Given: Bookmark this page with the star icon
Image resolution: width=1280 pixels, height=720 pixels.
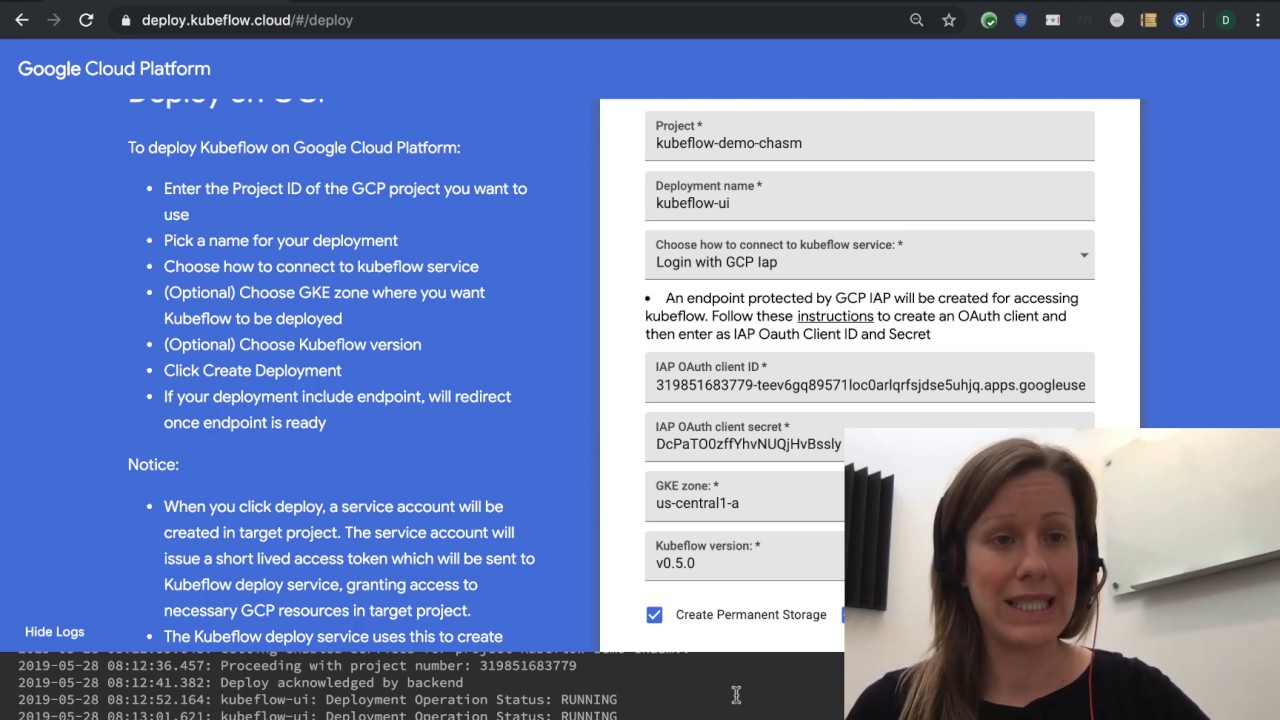Looking at the screenshot, I should 948,20.
